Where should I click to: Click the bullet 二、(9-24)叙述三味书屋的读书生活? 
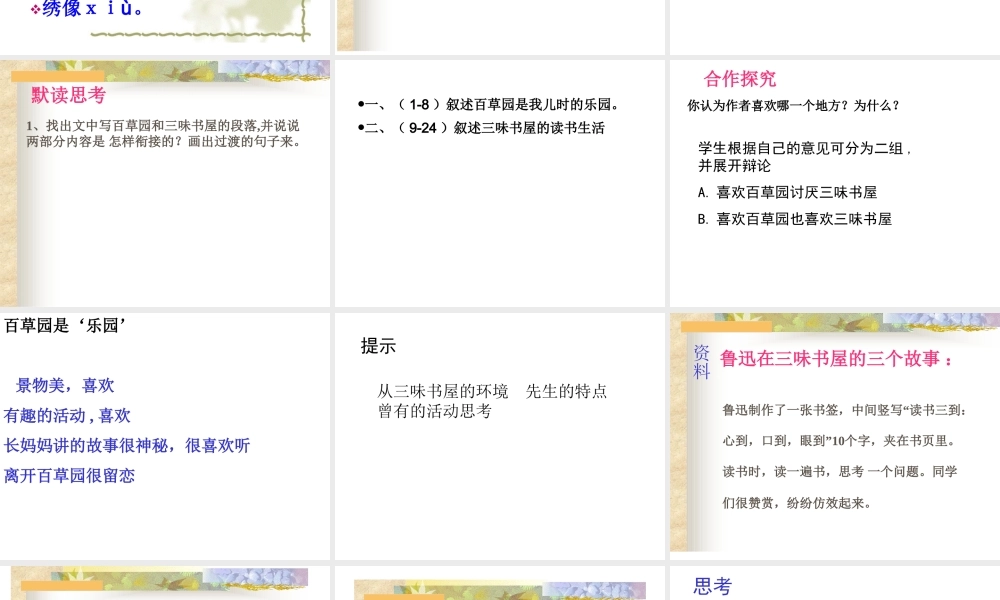(481, 128)
